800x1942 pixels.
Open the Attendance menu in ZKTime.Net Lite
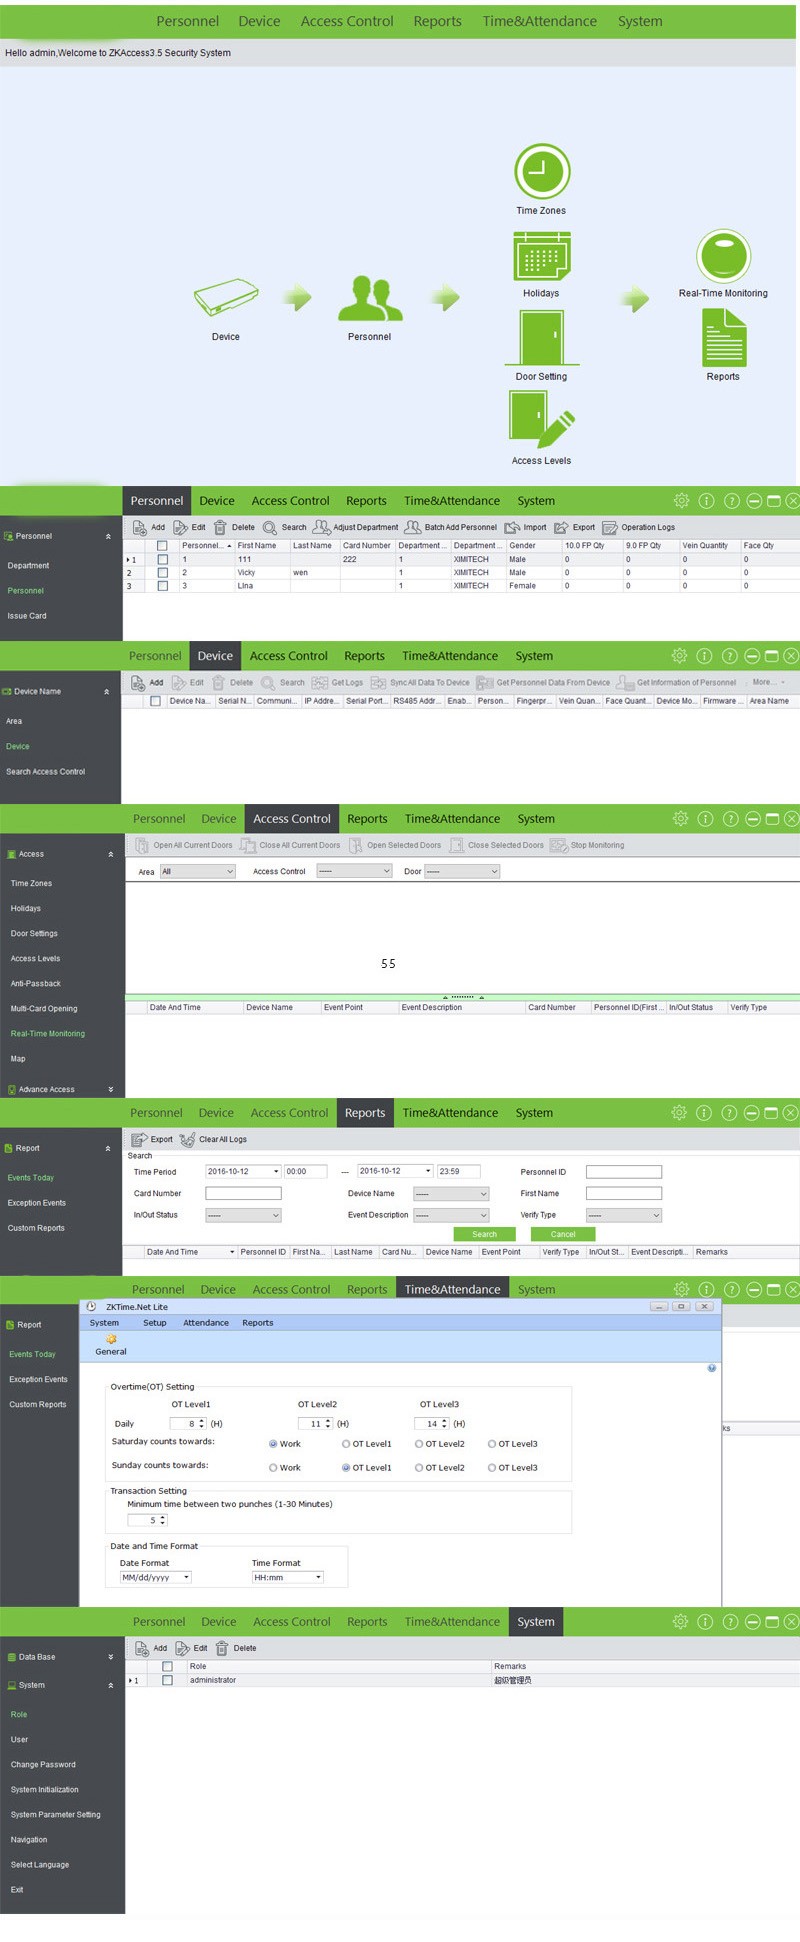pyautogui.click(x=206, y=1323)
